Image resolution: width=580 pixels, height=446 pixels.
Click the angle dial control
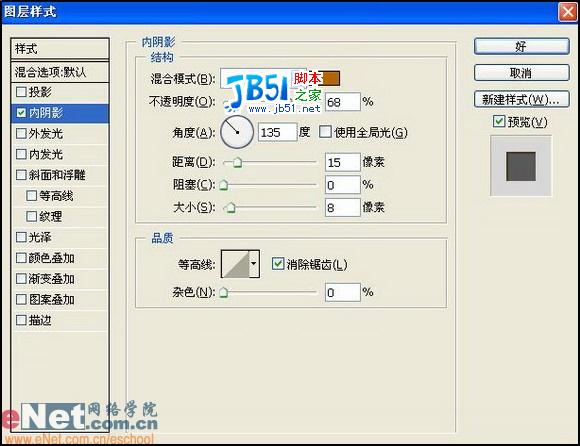(237, 132)
